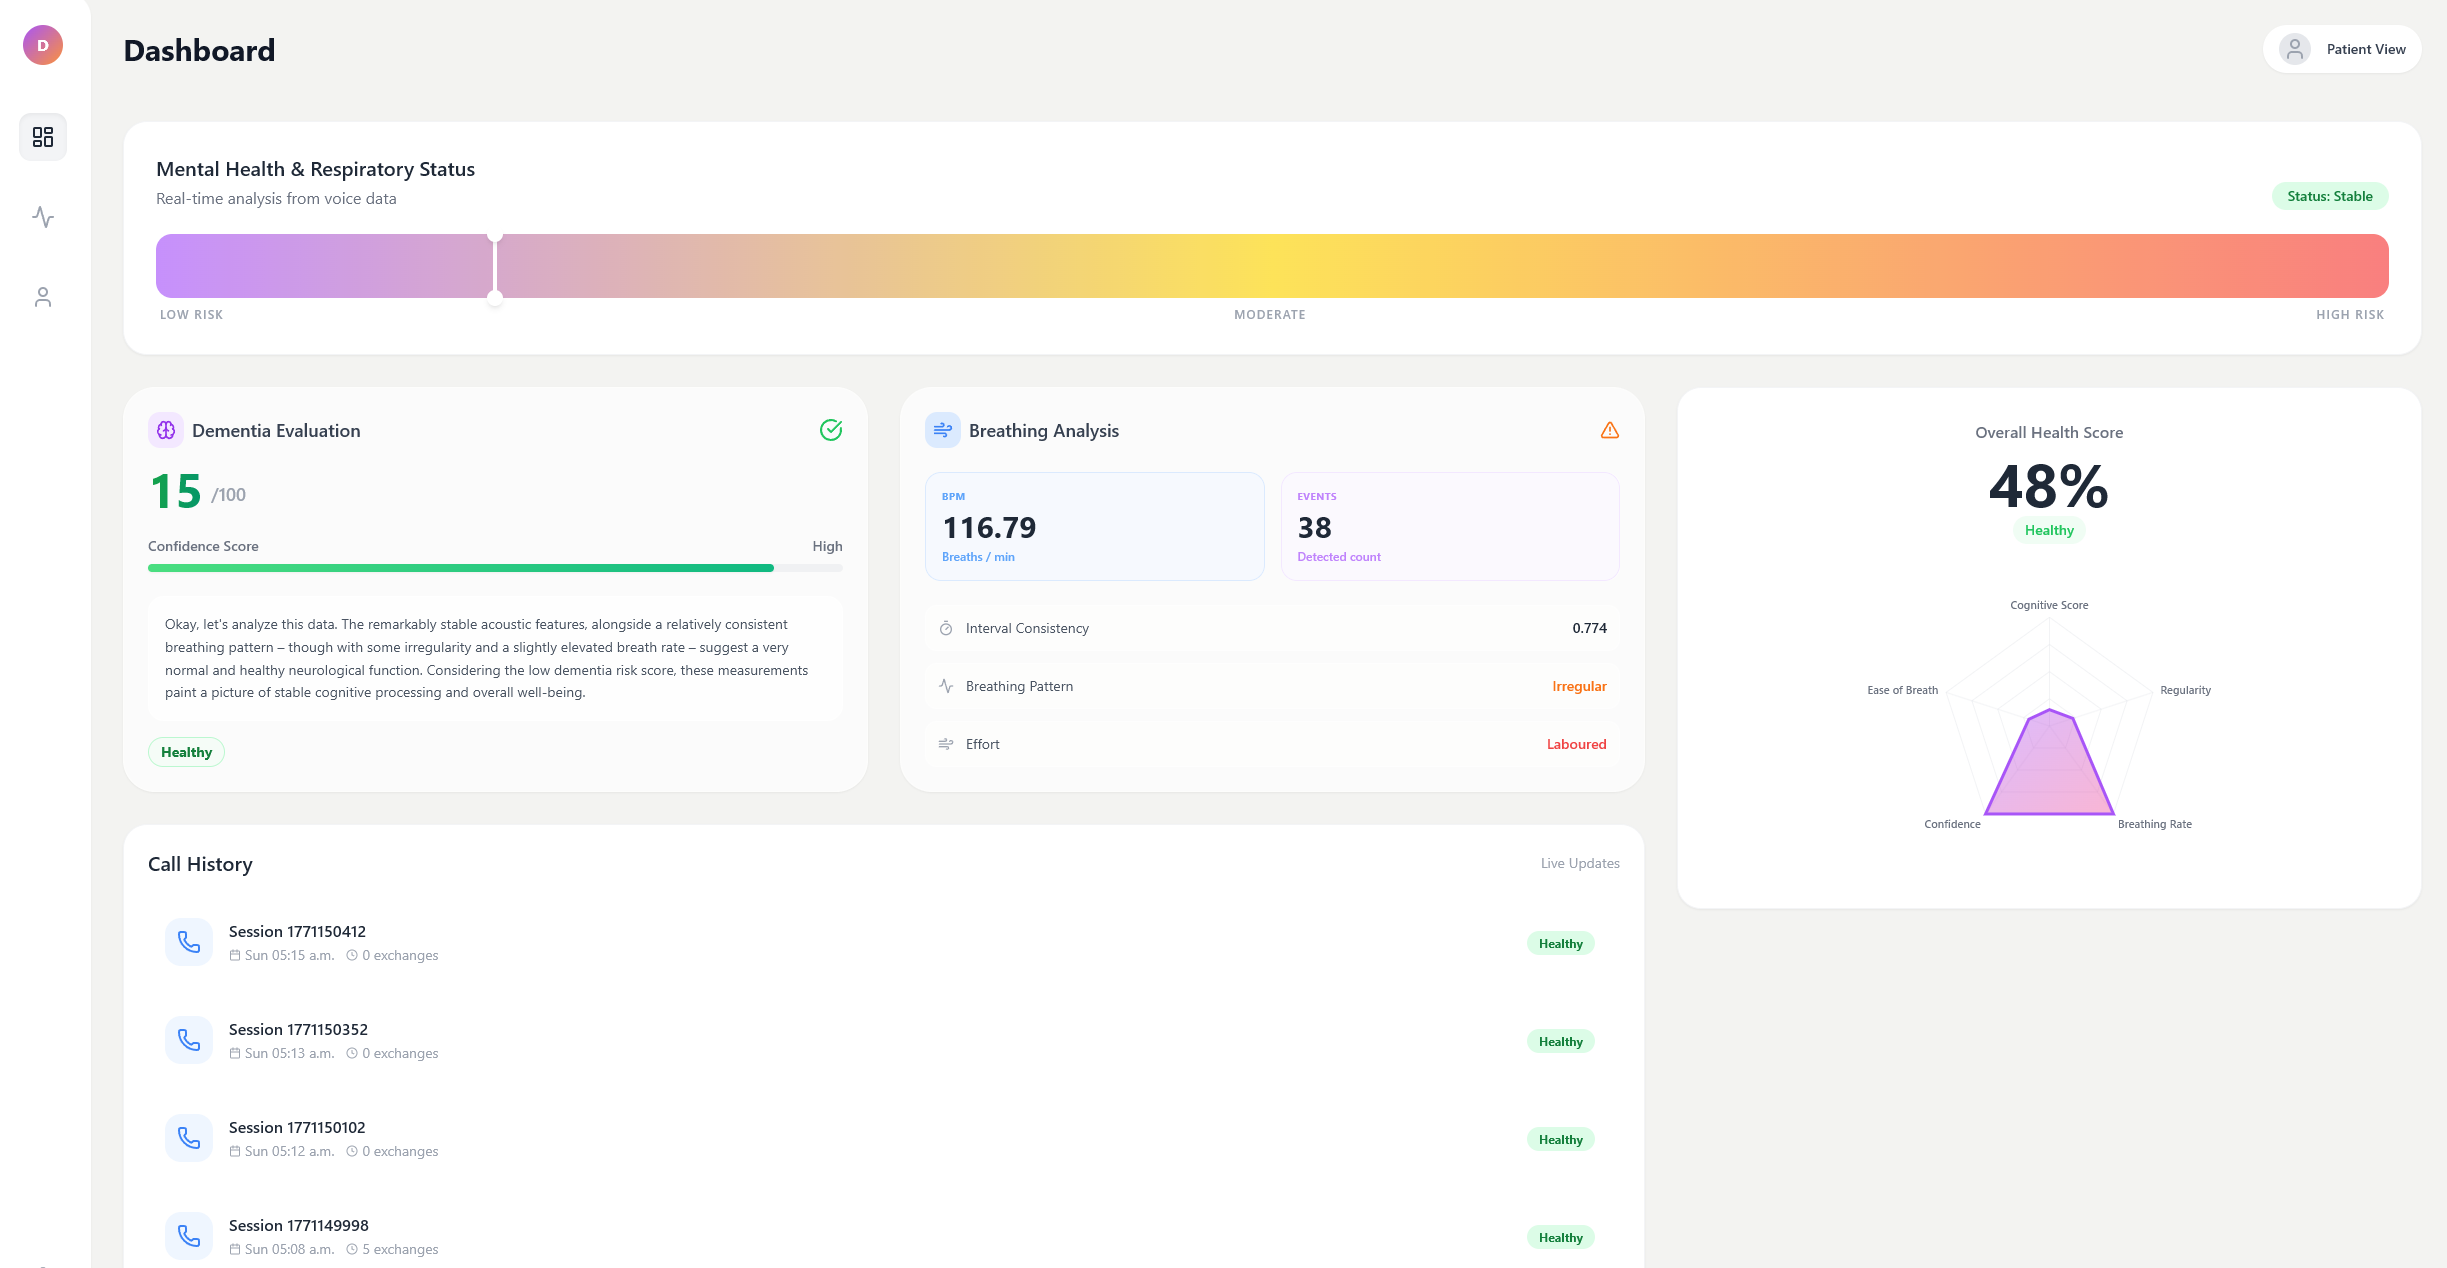2447x1268 pixels.
Task: Open the user profile sidebar icon
Action: point(43,297)
